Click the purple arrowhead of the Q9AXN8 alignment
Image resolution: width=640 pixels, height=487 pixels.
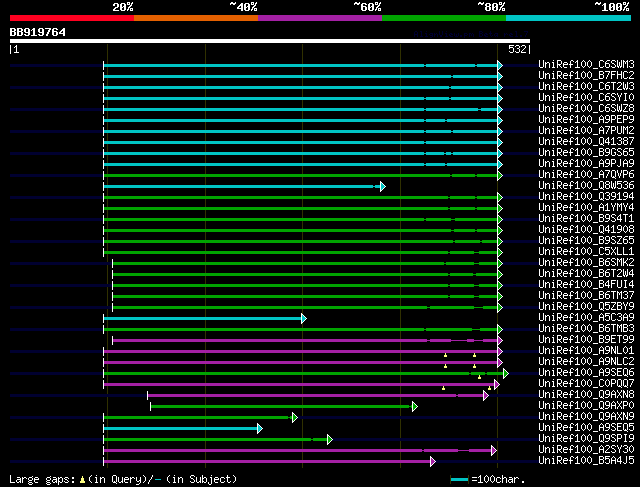pos(486,396)
